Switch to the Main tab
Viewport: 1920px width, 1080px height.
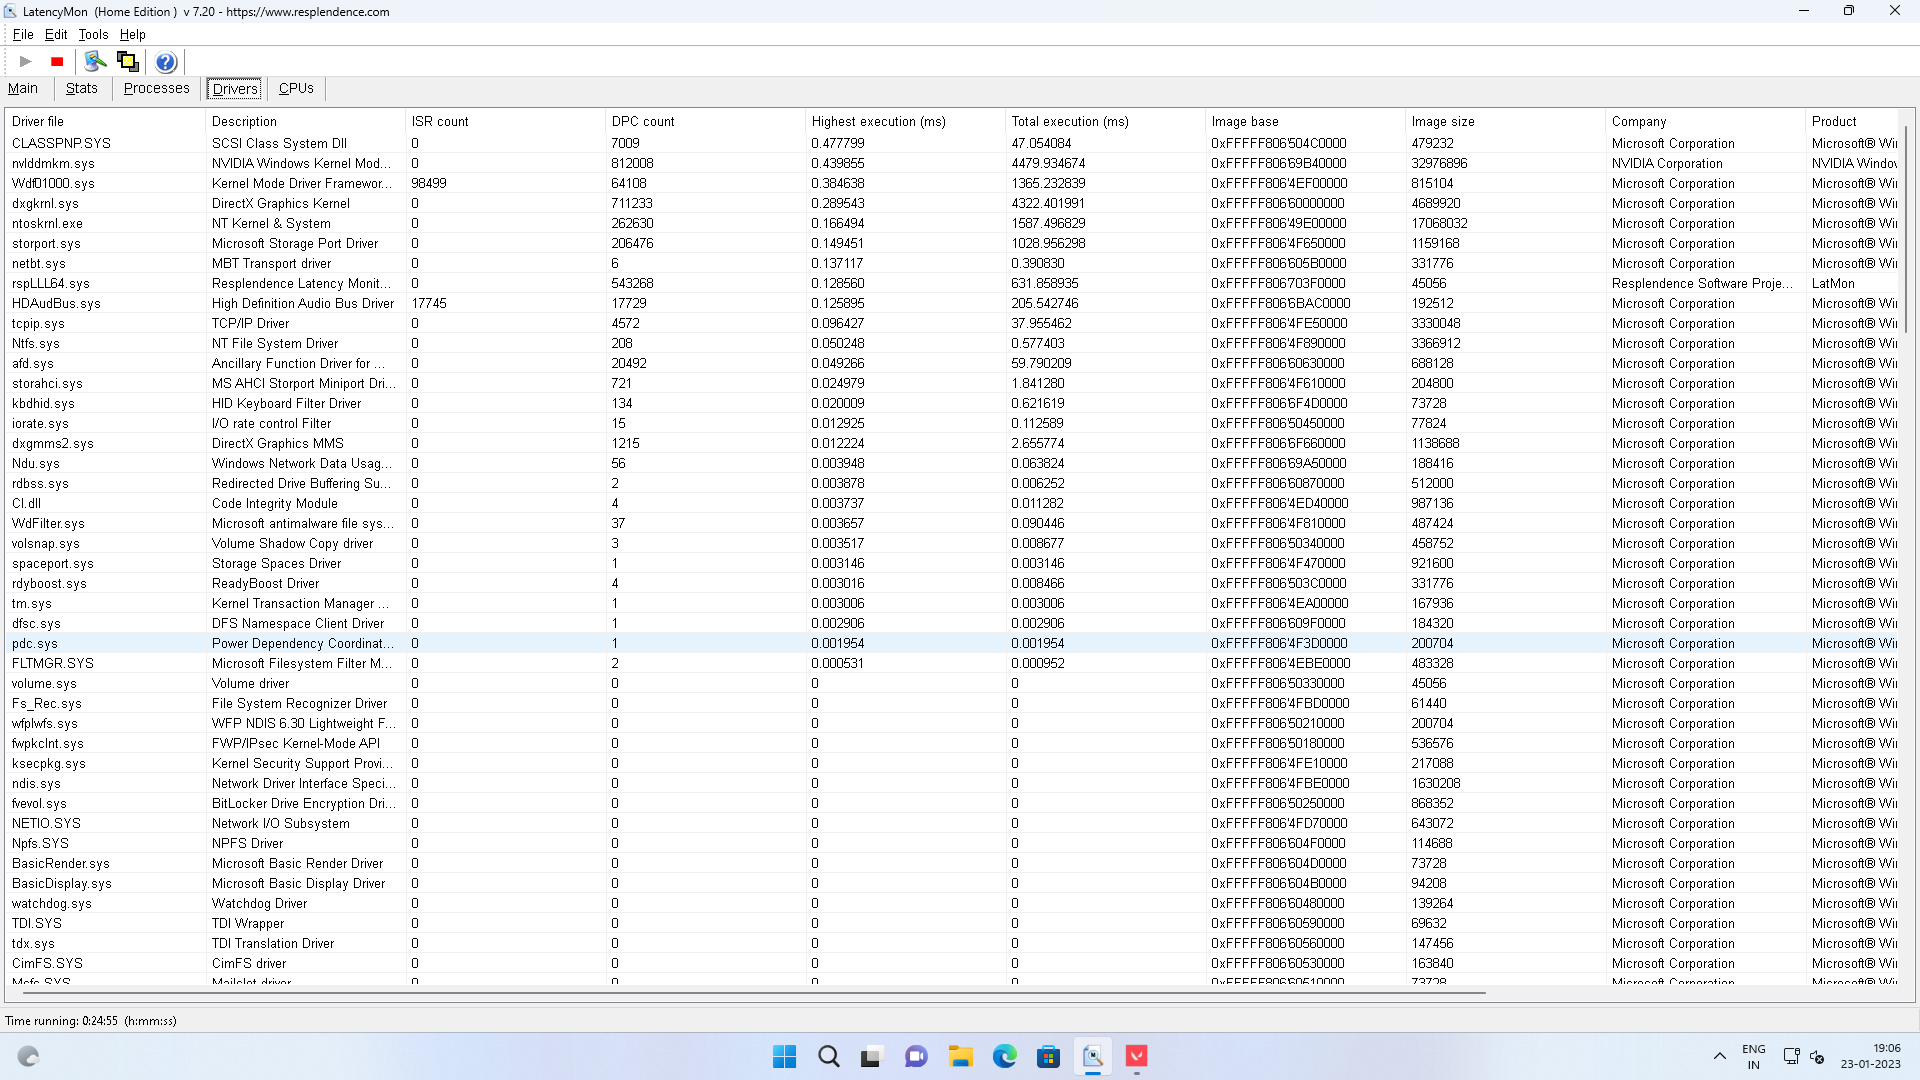click(23, 88)
